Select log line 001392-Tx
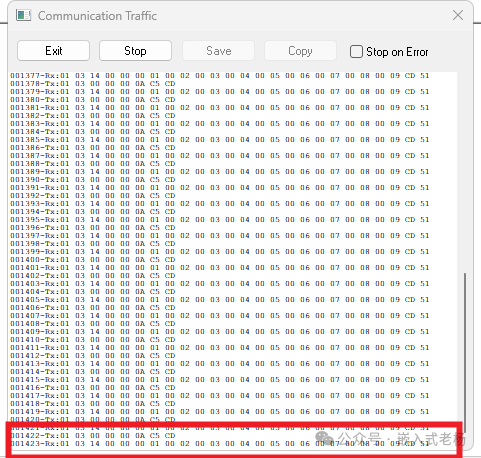This screenshot has width=481, height=458. point(93,196)
